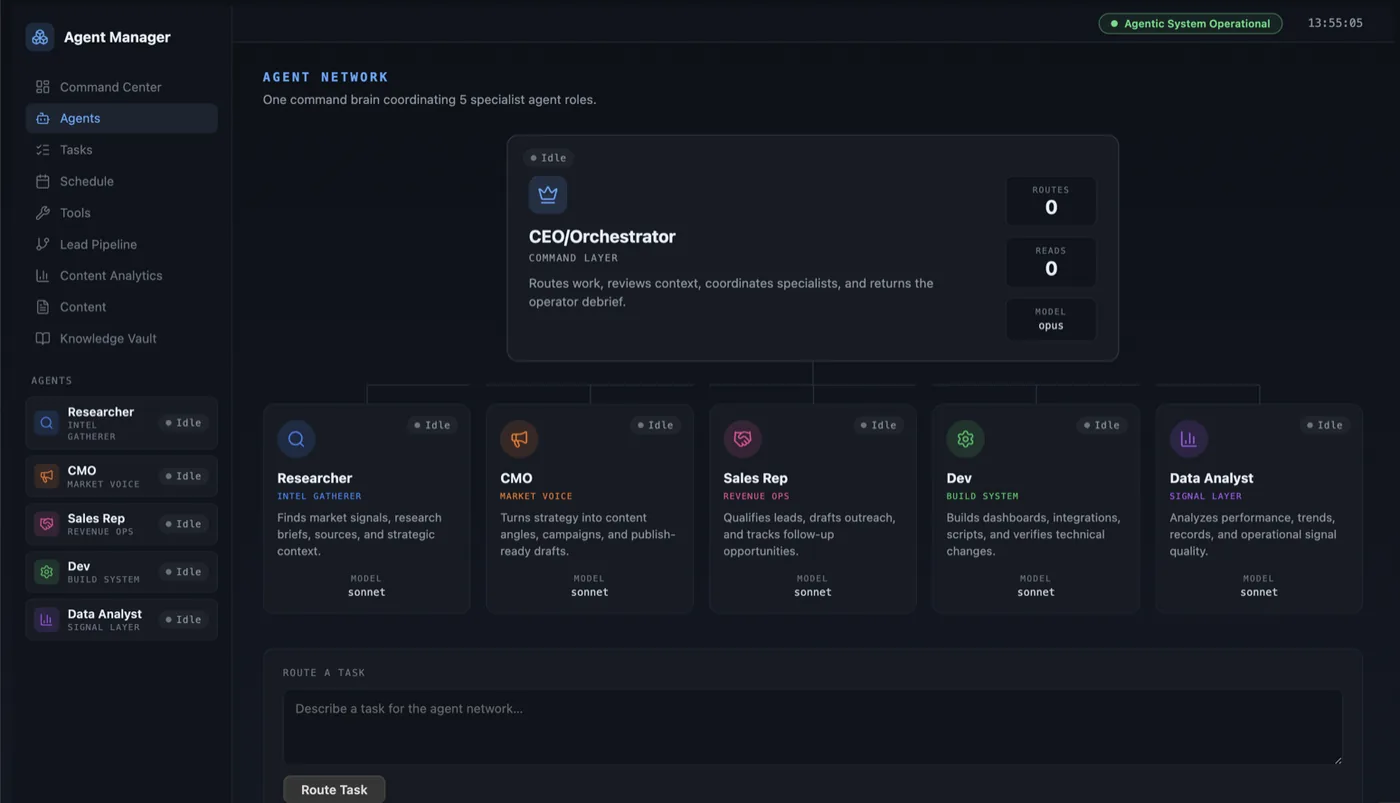Screen dimensions: 1400x803
Task: Click the Agent Manager logo icon
Action: [x=40, y=37]
